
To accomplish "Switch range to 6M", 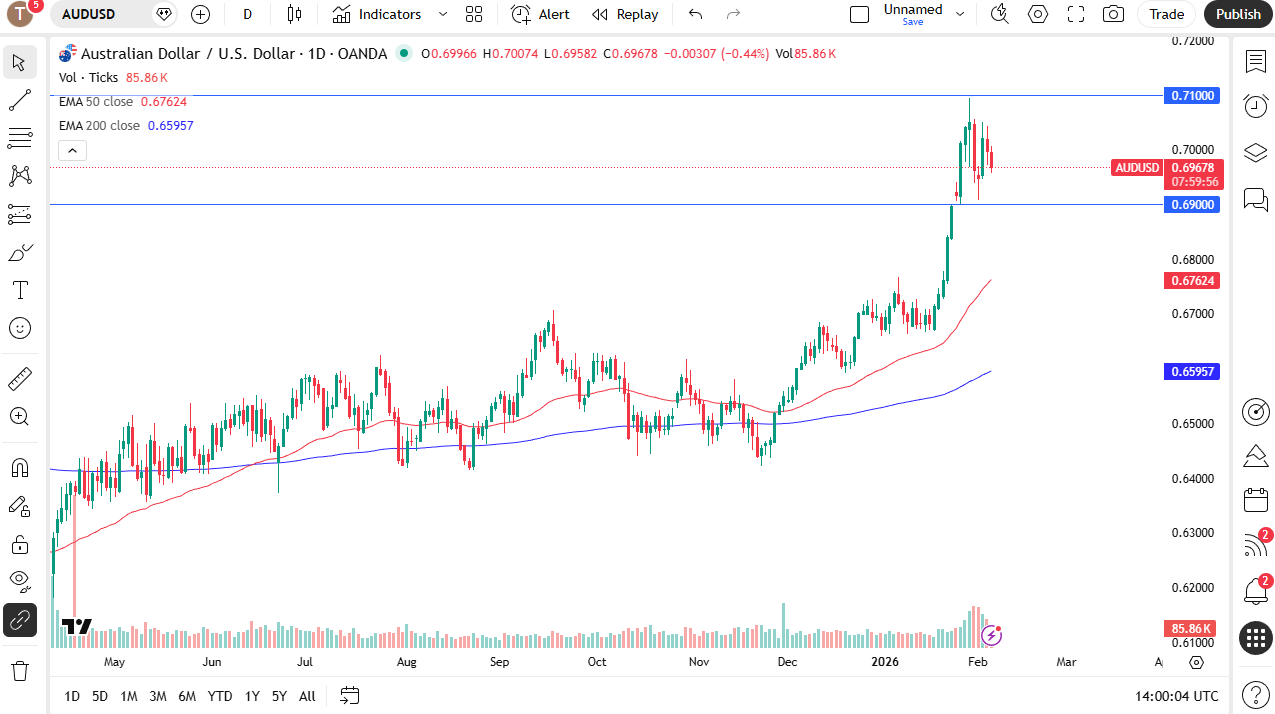I will pyautogui.click(x=187, y=696).
